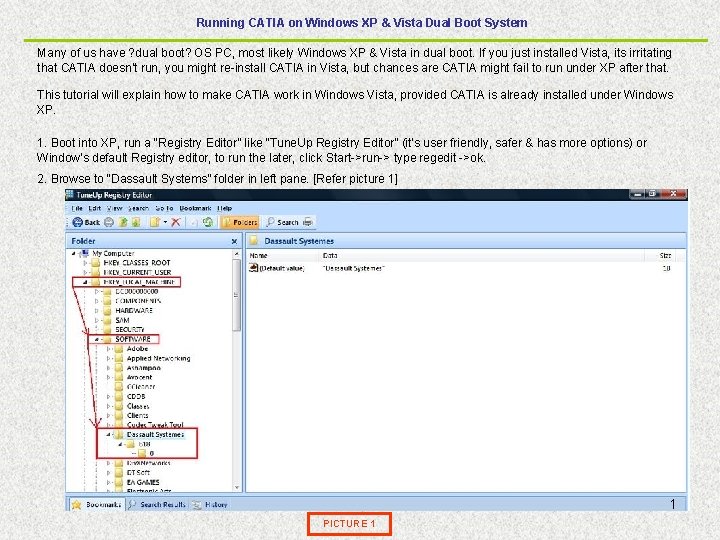Click the New folder toolbar icon
Viewport: 720px width, 540px height.
pos(155,222)
